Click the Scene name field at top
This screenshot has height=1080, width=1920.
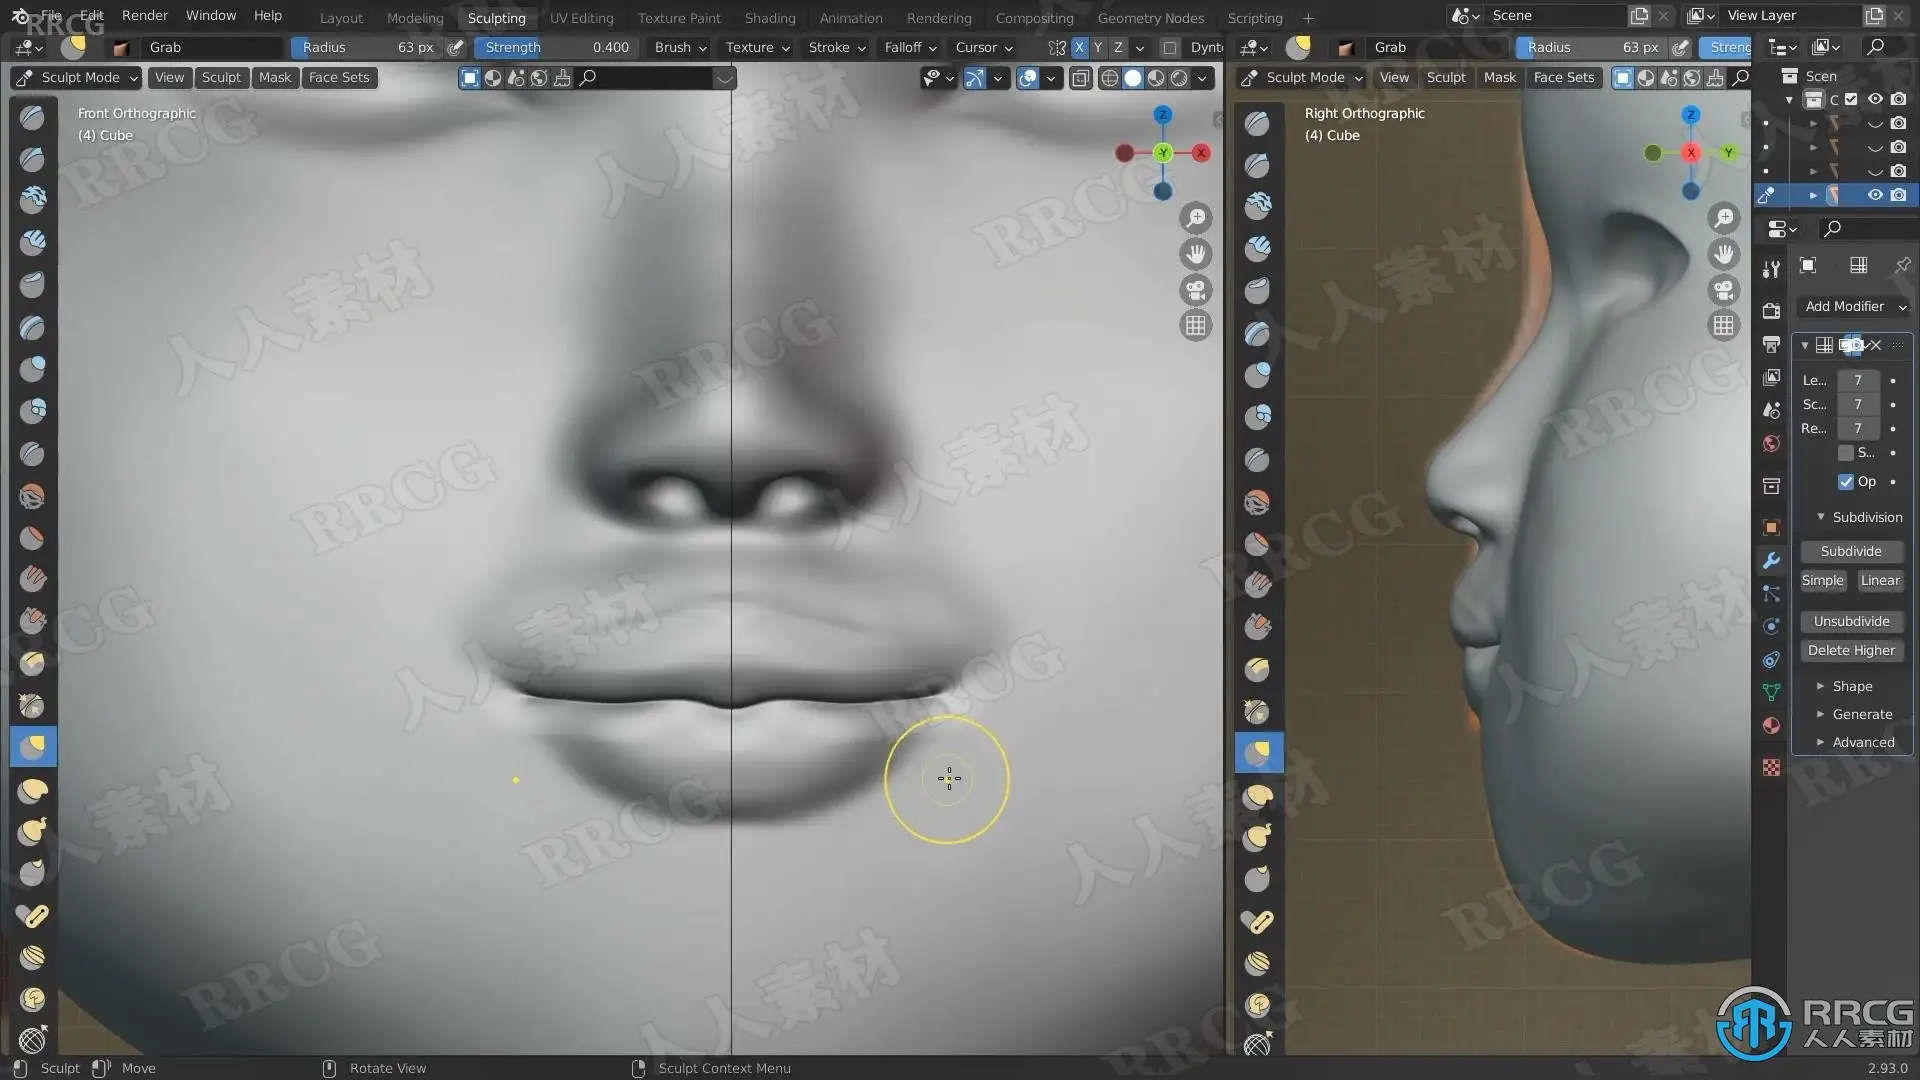1552,16
